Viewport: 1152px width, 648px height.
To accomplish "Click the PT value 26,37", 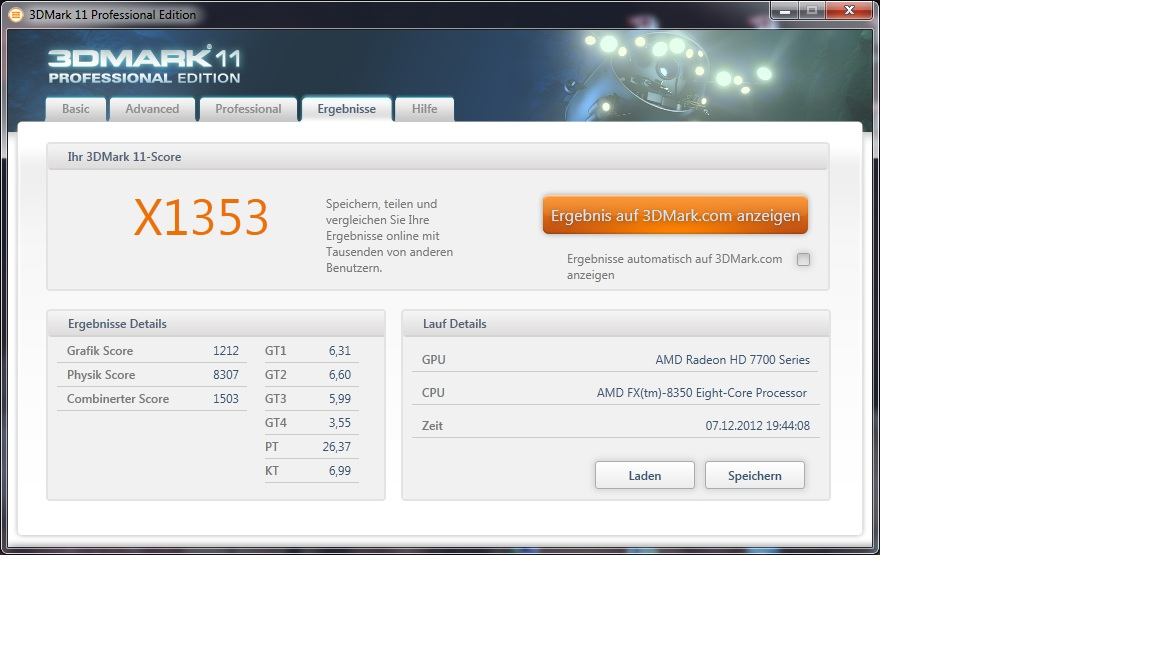I will coord(336,447).
